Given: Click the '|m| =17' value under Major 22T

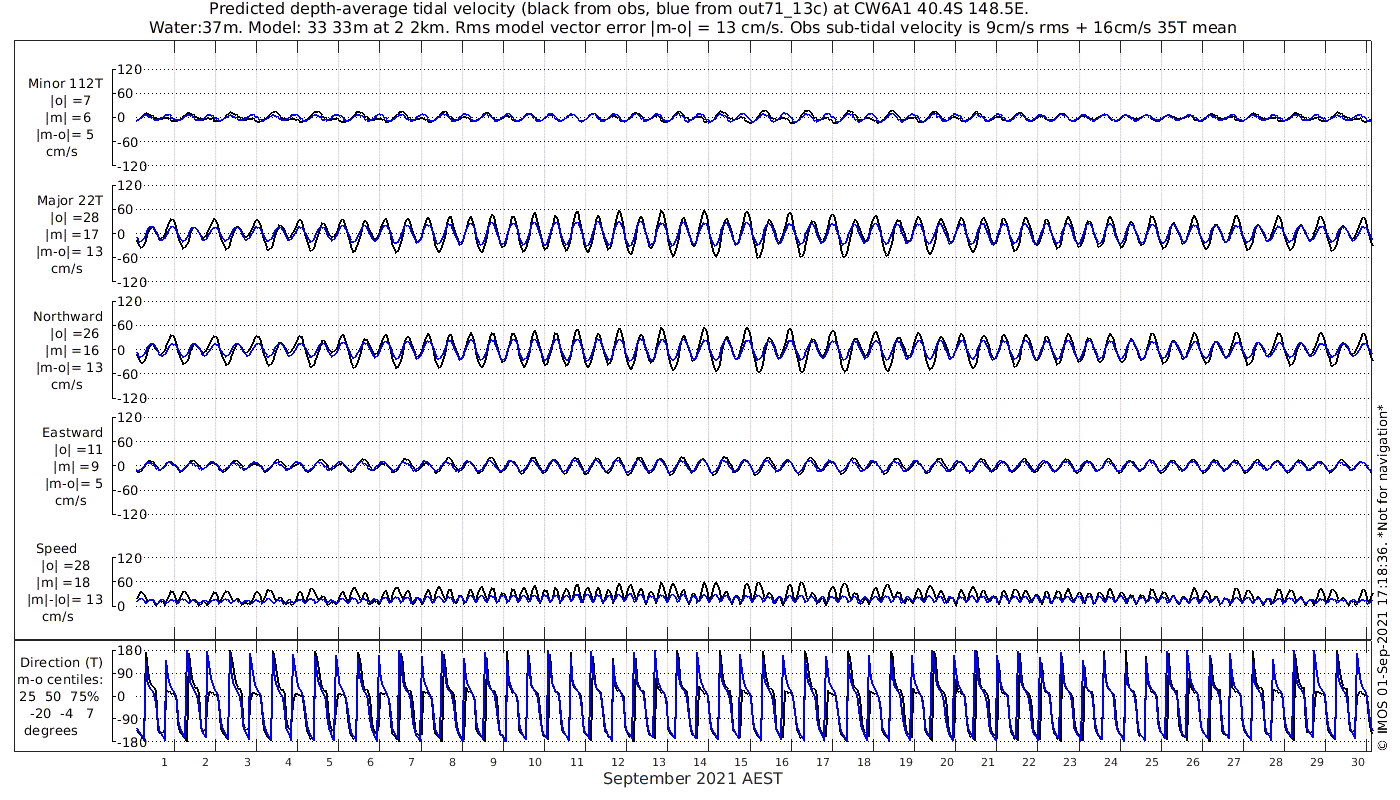Looking at the screenshot, I should click(x=69, y=235).
